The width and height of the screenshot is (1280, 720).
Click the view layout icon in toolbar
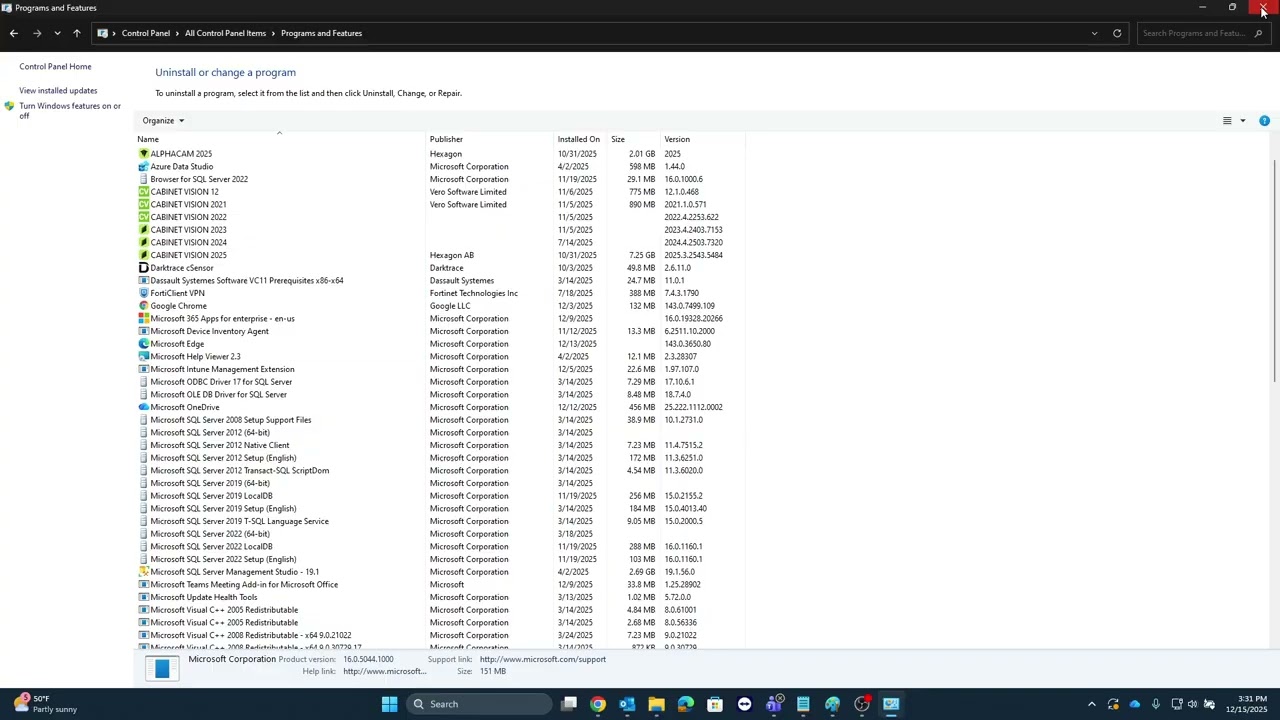tap(1227, 121)
